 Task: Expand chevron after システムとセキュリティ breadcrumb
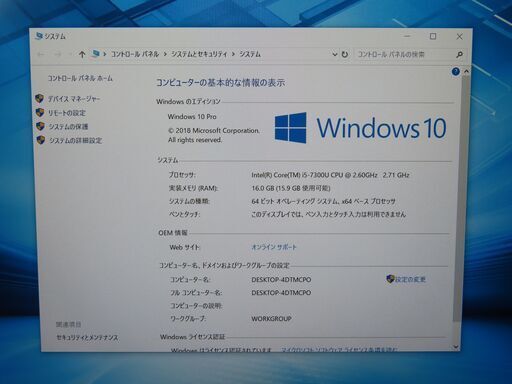pyautogui.click(x=233, y=54)
